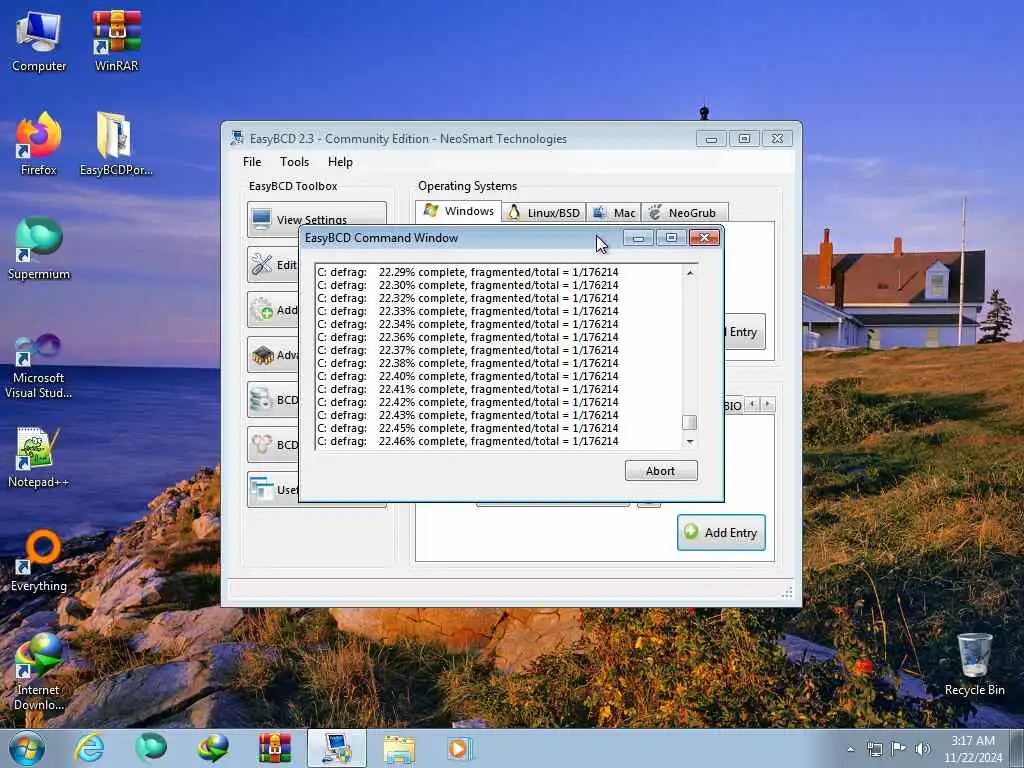Minimize the EasyBCD Command Window
Image resolution: width=1024 pixels, height=768 pixels.
coord(639,238)
